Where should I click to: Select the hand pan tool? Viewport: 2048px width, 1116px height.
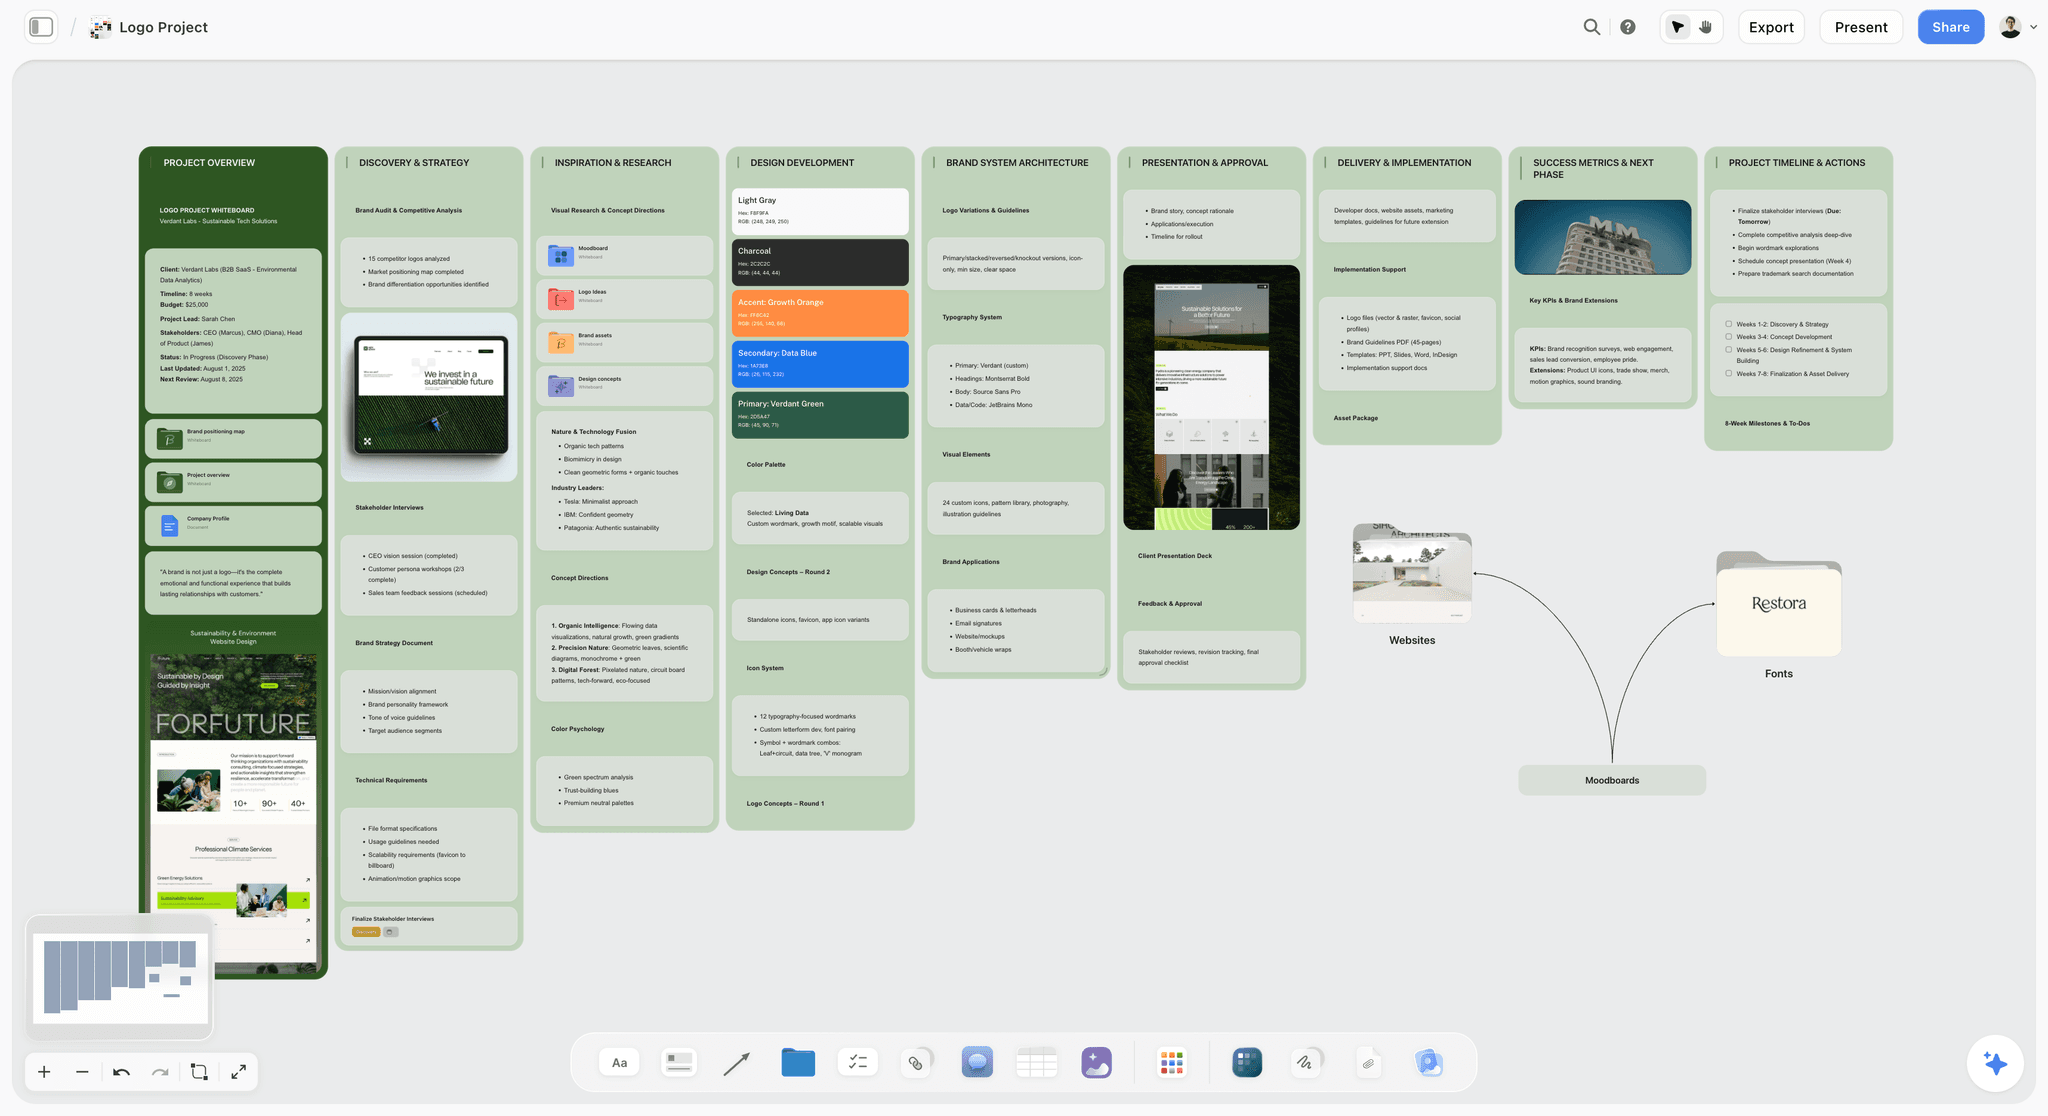[1706, 27]
